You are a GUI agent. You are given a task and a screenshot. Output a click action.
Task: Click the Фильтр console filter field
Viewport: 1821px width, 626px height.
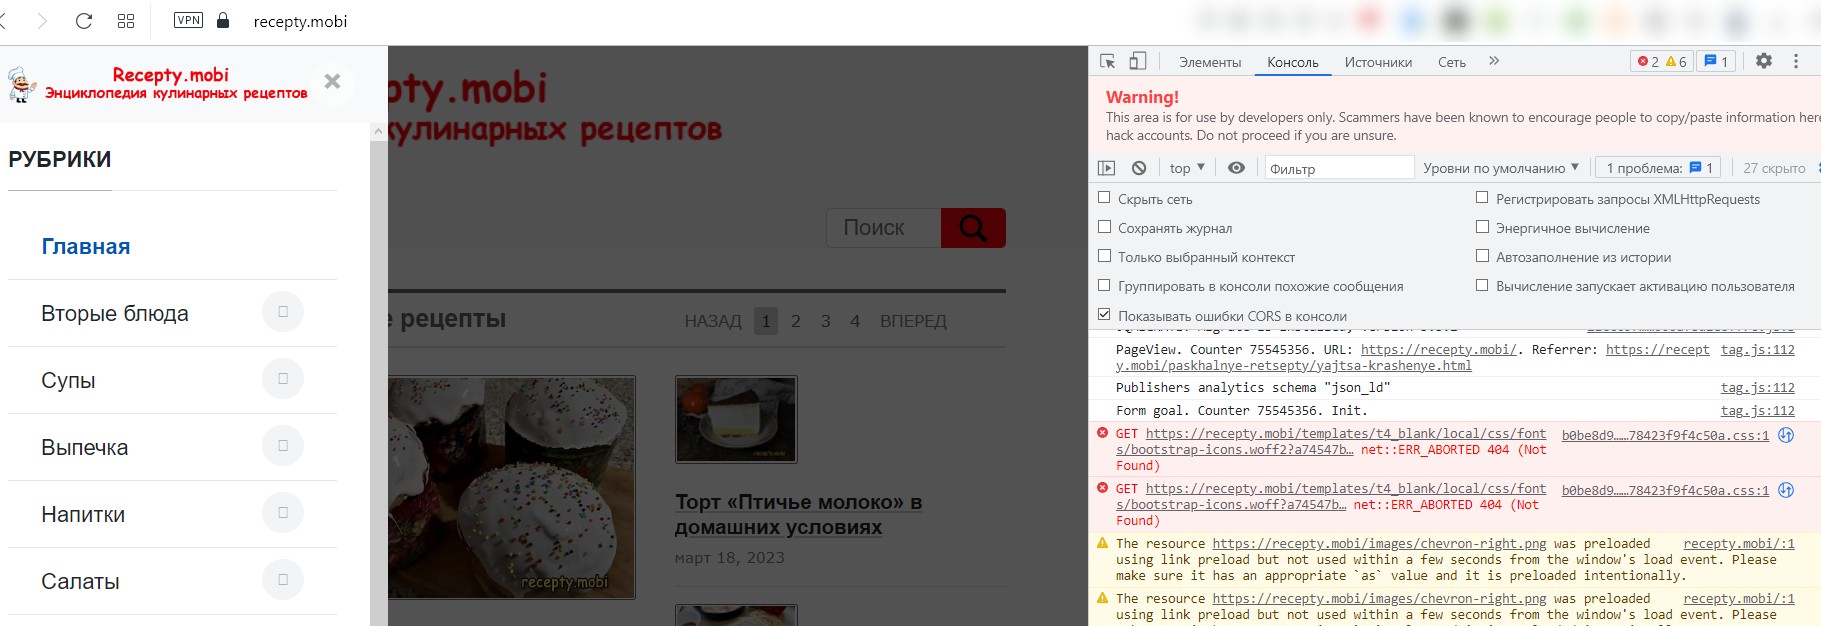coord(1338,168)
